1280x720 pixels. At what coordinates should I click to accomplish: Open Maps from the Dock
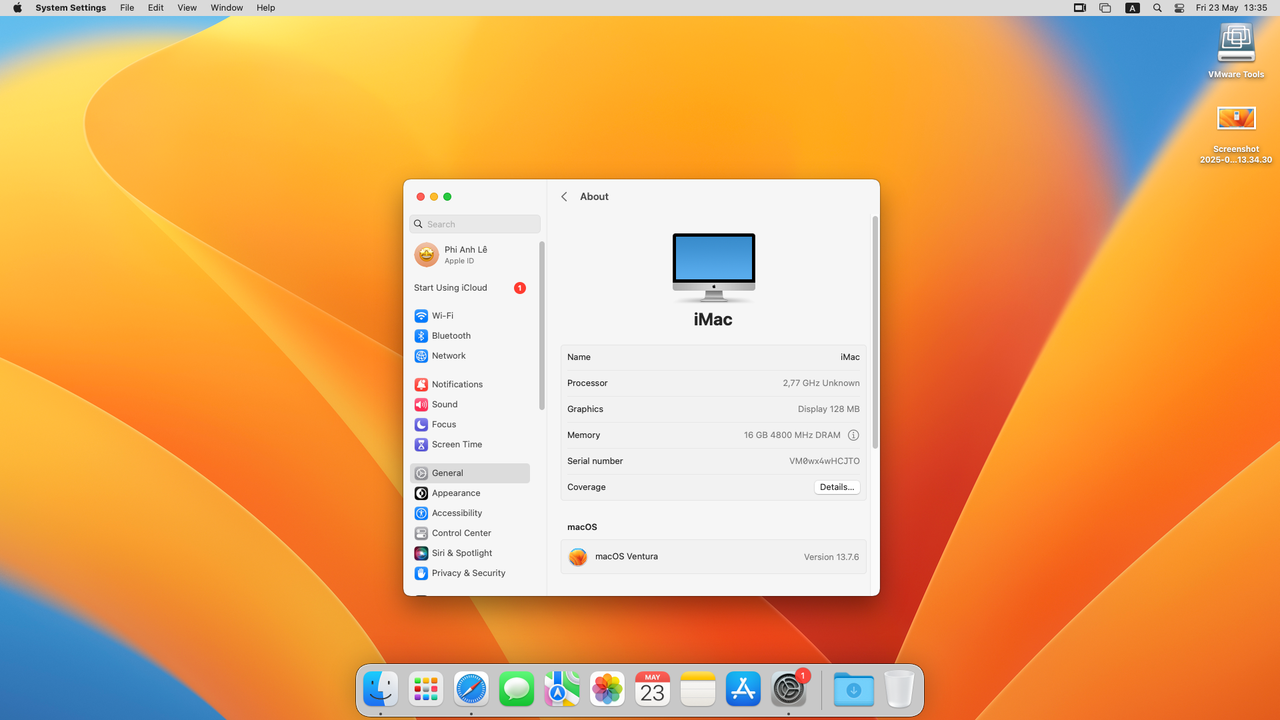562,689
